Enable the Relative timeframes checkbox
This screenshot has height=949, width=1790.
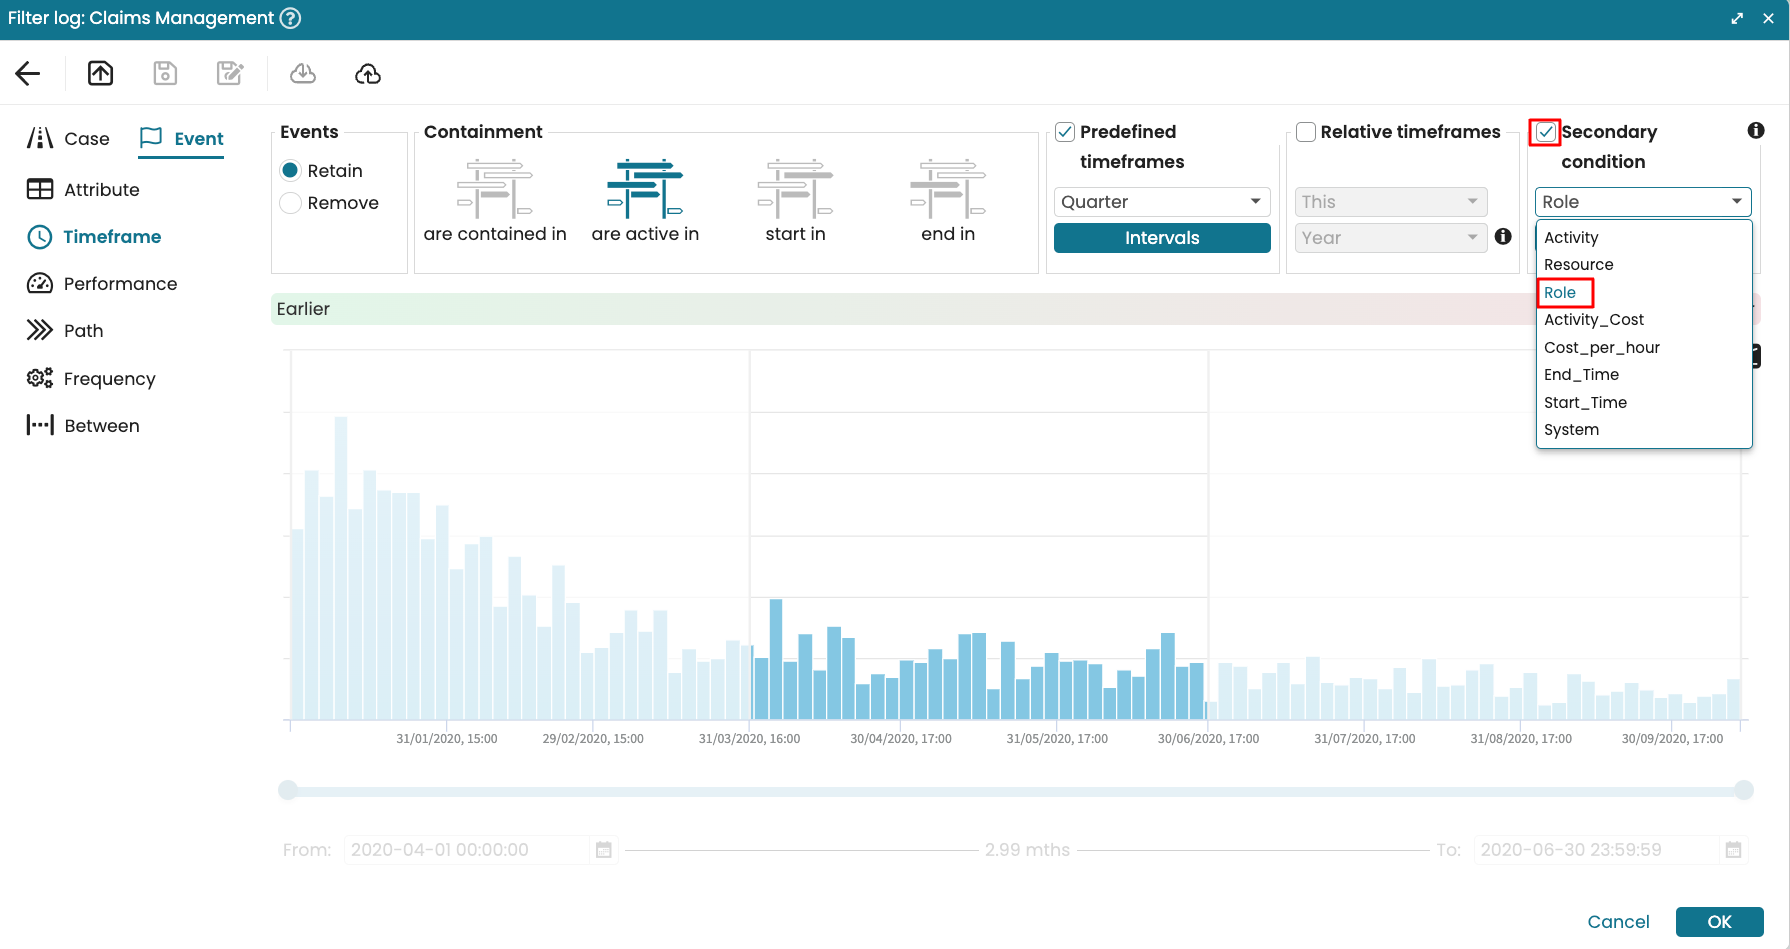pos(1306,132)
